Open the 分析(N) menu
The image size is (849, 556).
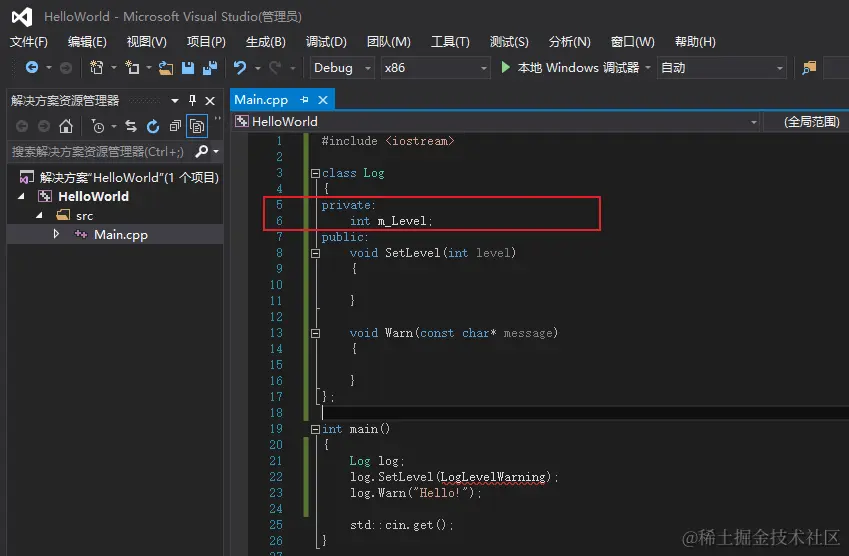coord(570,42)
